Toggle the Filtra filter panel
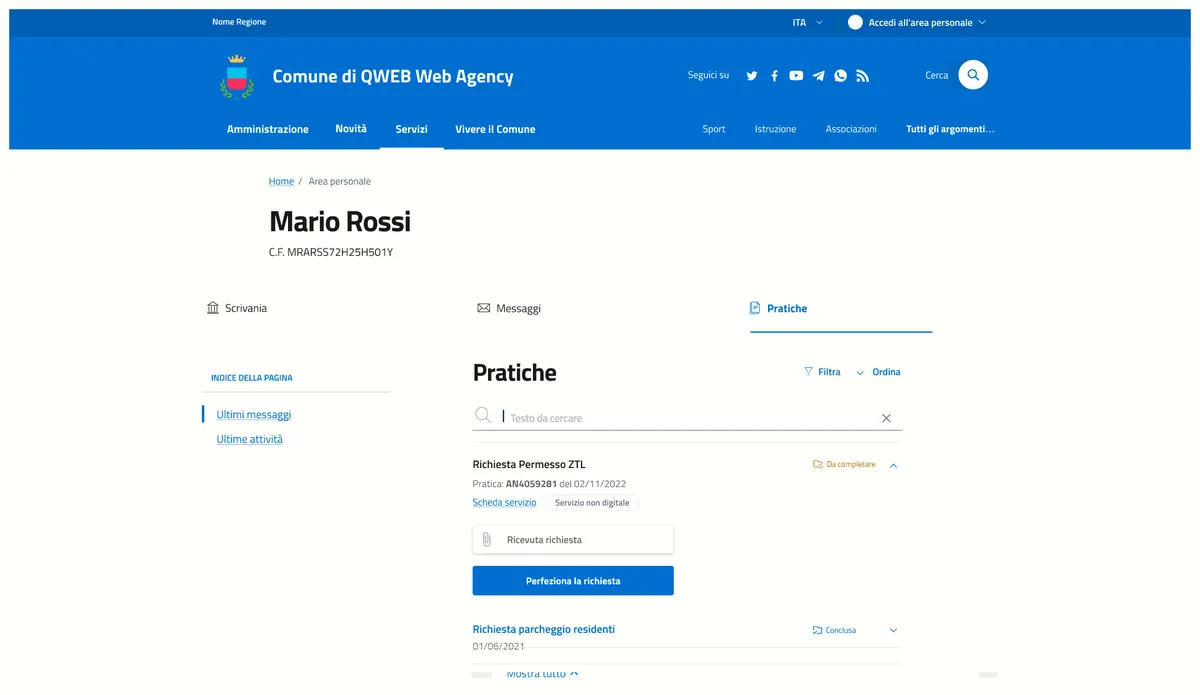The height and width of the screenshot is (695, 1200). [x=822, y=371]
